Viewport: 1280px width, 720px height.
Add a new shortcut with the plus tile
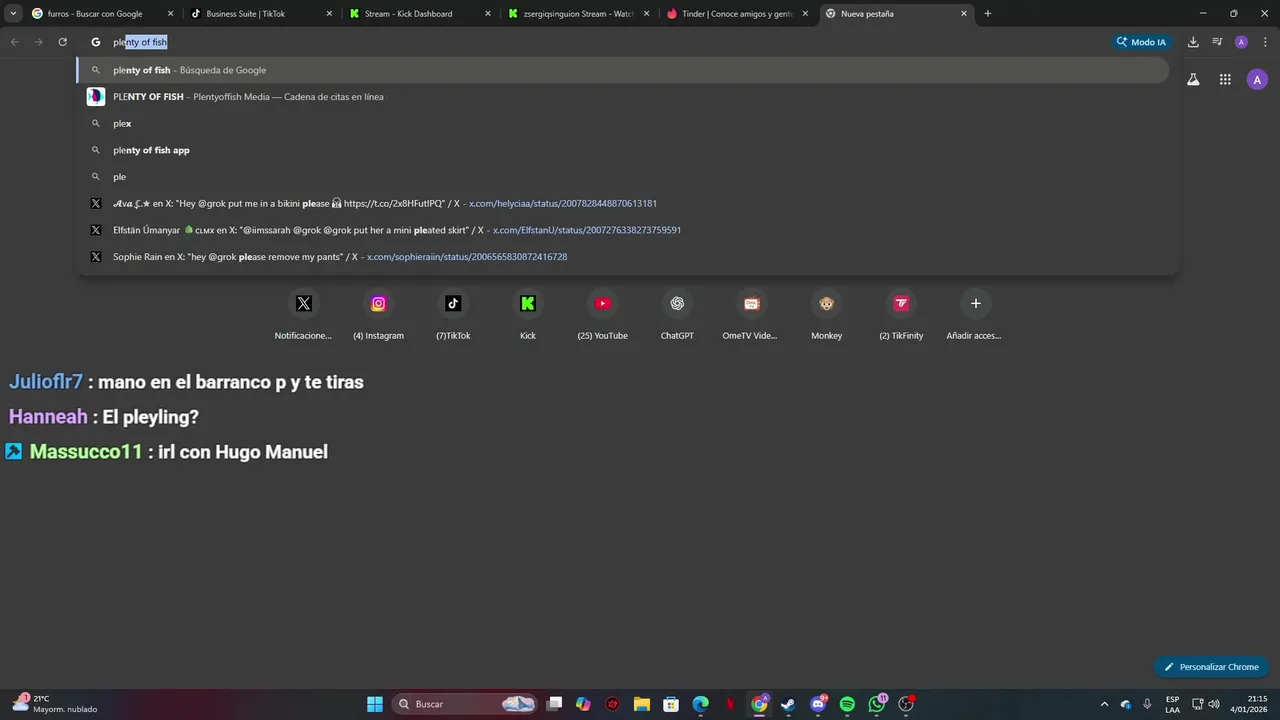976,316
